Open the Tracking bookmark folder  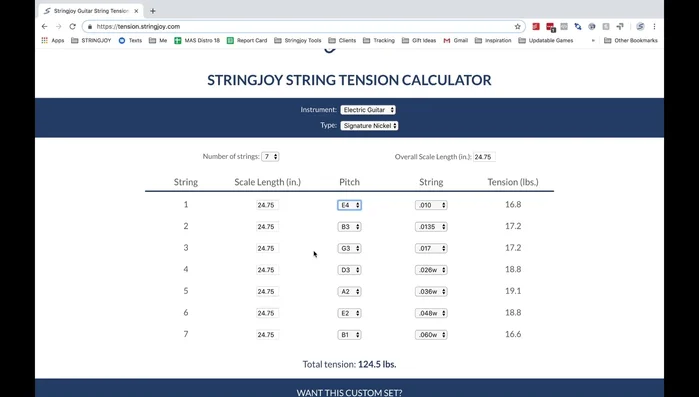point(379,40)
